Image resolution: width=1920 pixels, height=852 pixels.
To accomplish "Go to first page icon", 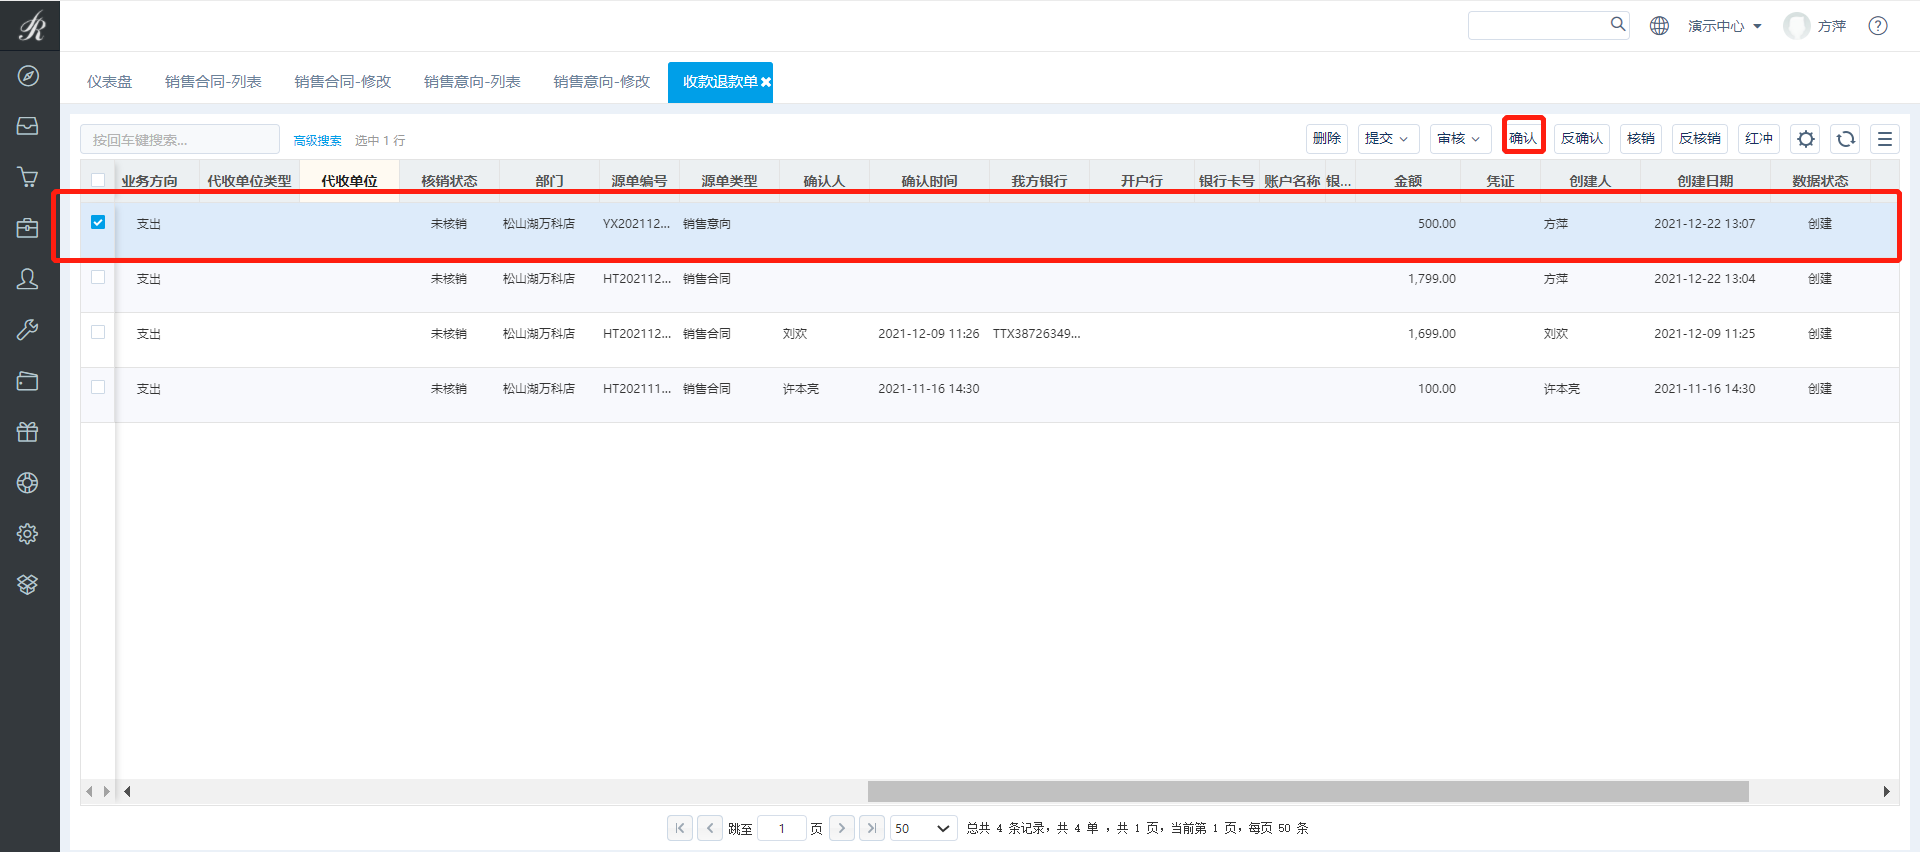I will pyautogui.click(x=680, y=828).
